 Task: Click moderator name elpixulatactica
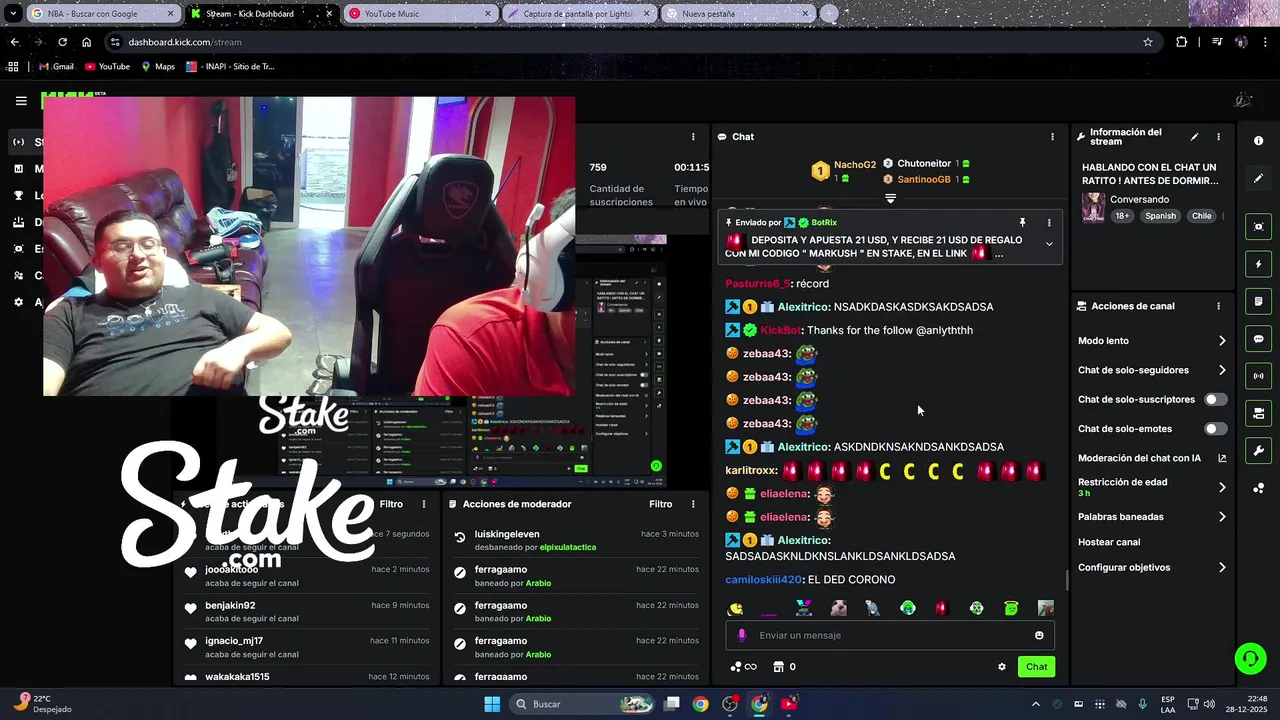(567, 547)
